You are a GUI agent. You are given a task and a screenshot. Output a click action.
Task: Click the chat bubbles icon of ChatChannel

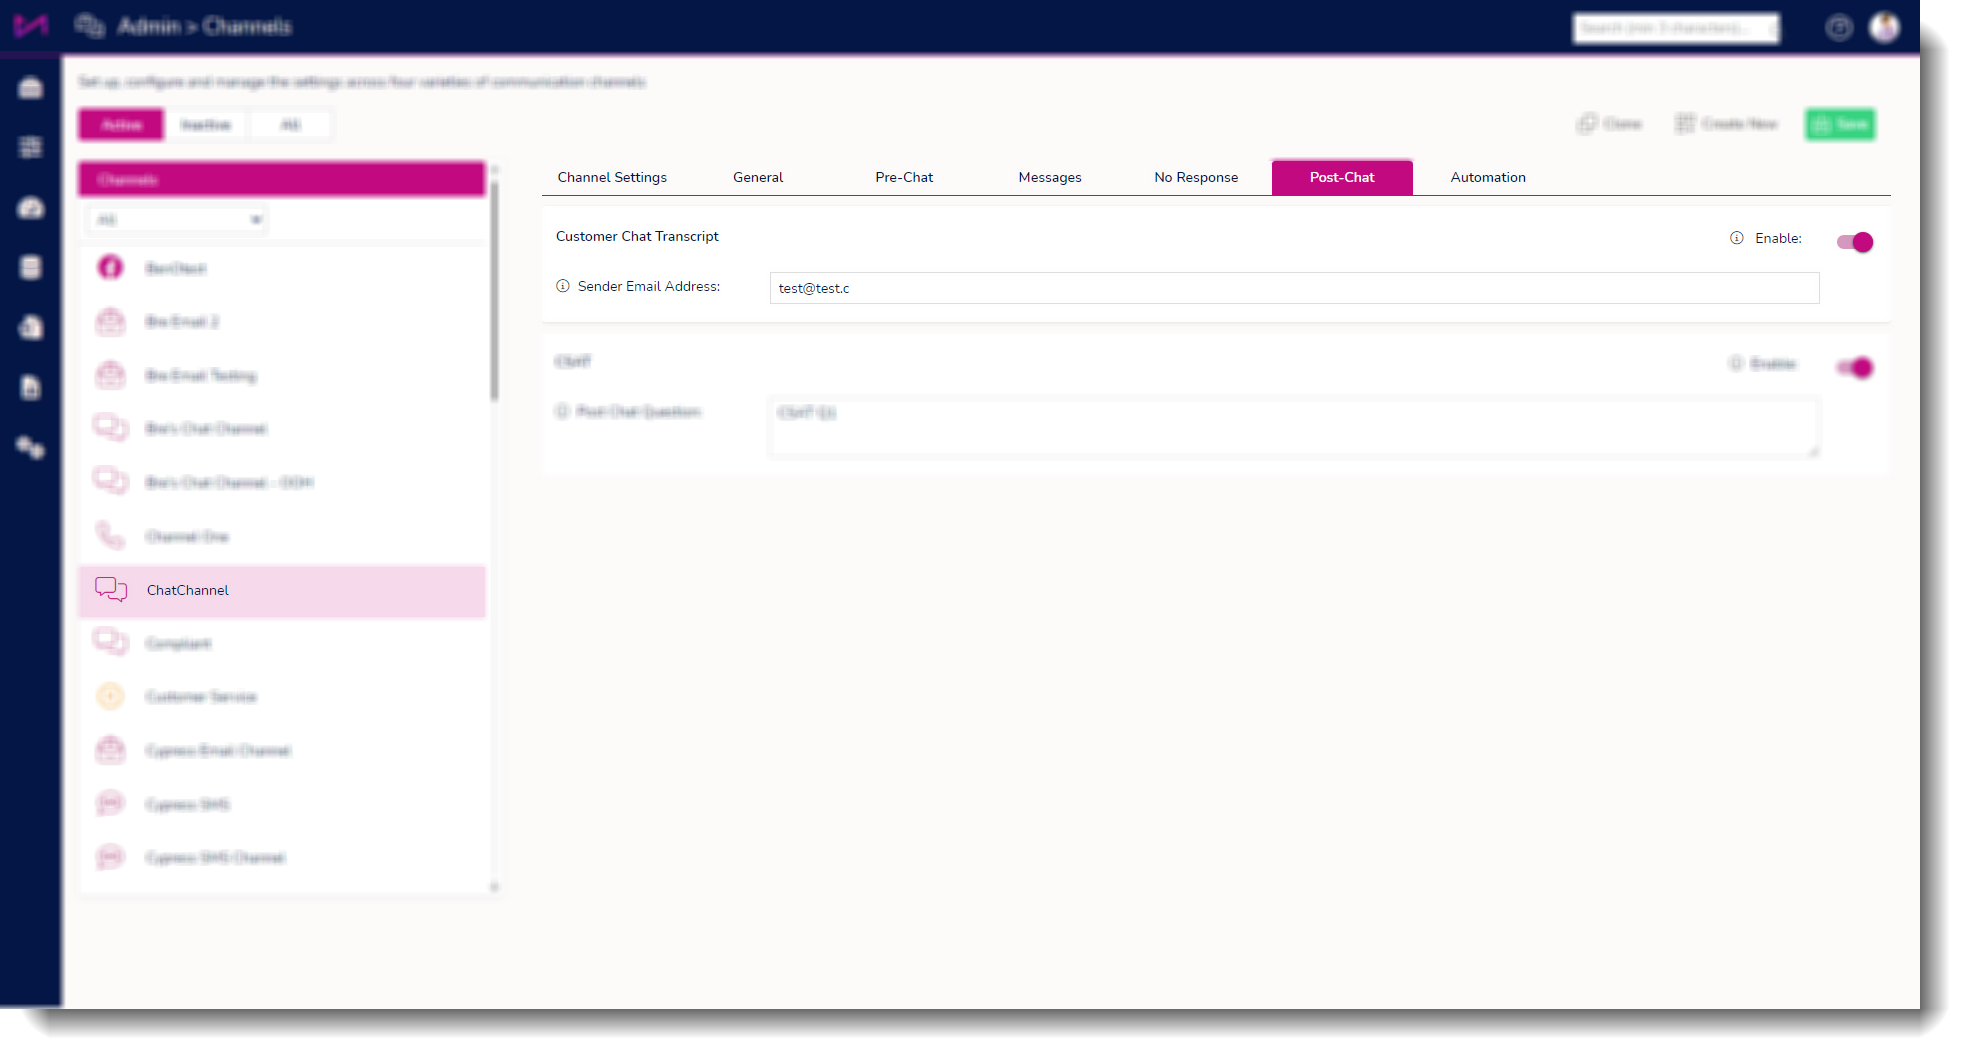[x=111, y=590]
